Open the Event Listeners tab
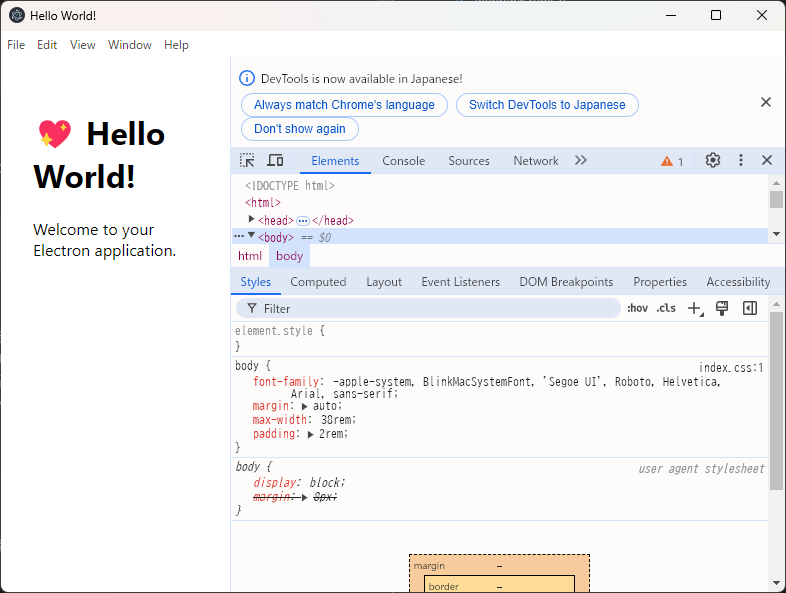The width and height of the screenshot is (786, 593). 461,282
